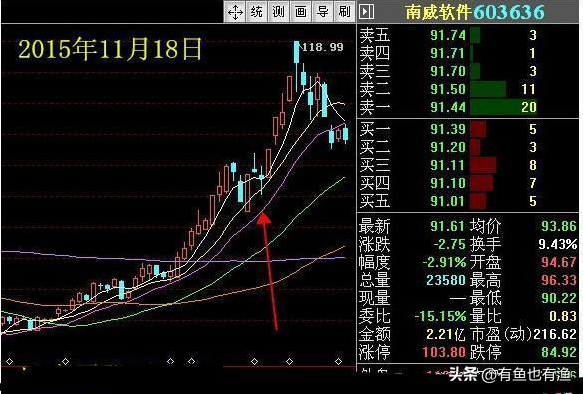Select the four-arrow move tool icon
The width and height of the screenshot is (583, 394).
(x=235, y=12)
